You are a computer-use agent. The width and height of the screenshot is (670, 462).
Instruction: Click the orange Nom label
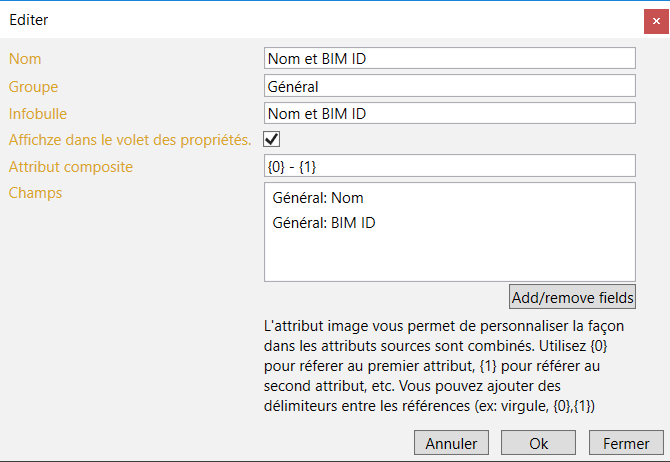click(25, 59)
